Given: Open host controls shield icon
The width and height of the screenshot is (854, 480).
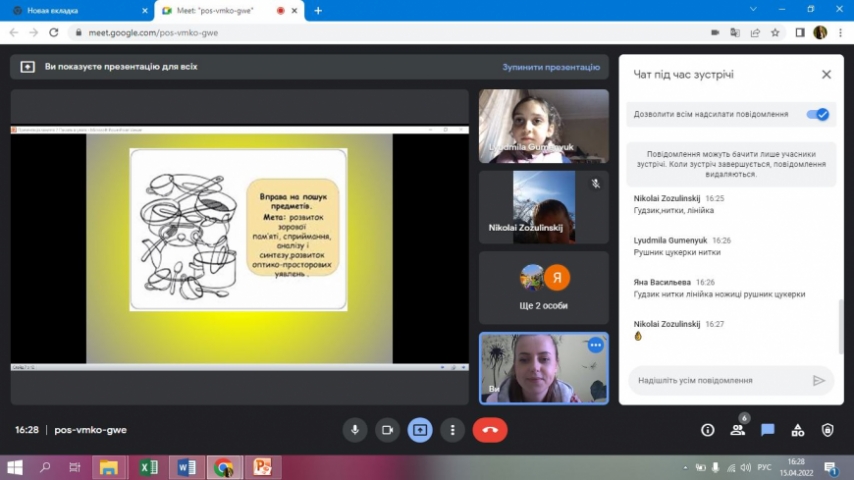Looking at the screenshot, I should [x=827, y=430].
